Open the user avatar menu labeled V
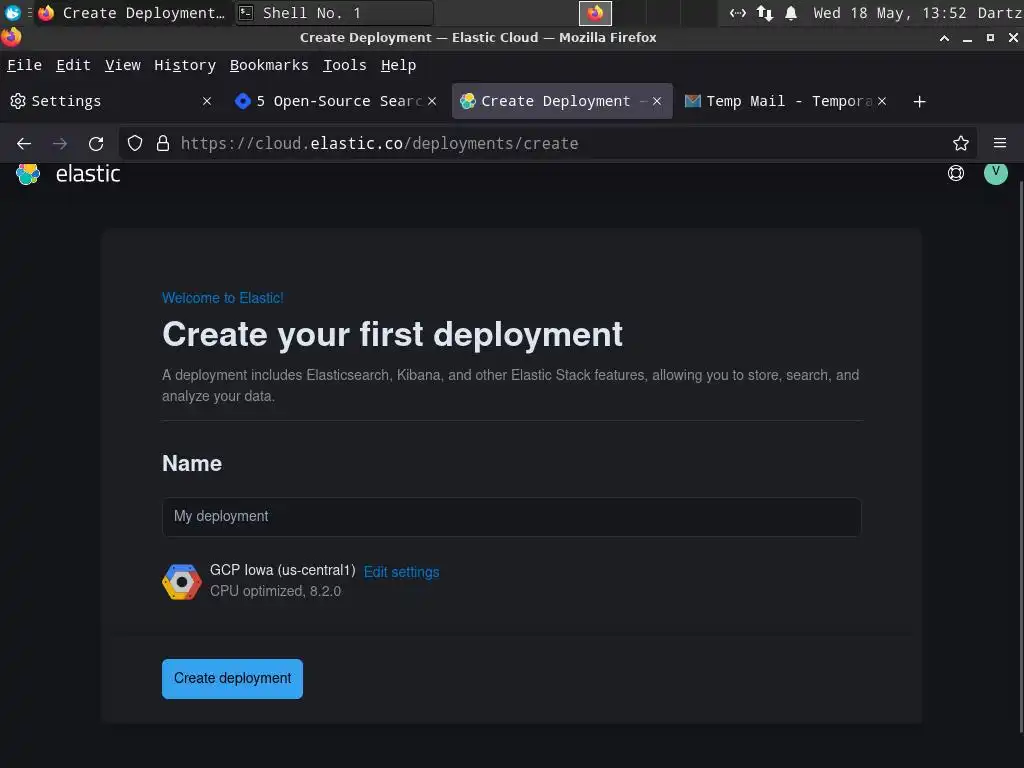Viewport: 1024px width, 768px height. click(x=995, y=173)
